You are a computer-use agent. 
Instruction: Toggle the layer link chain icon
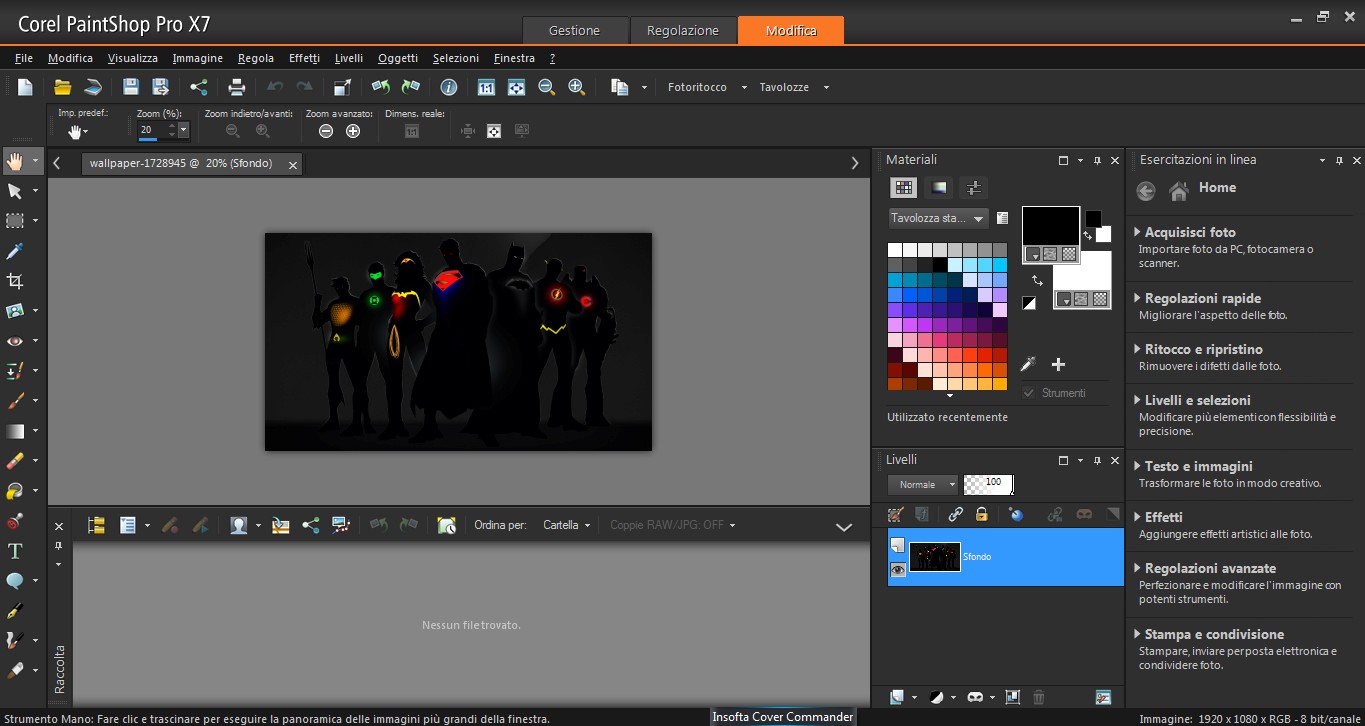[956, 514]
